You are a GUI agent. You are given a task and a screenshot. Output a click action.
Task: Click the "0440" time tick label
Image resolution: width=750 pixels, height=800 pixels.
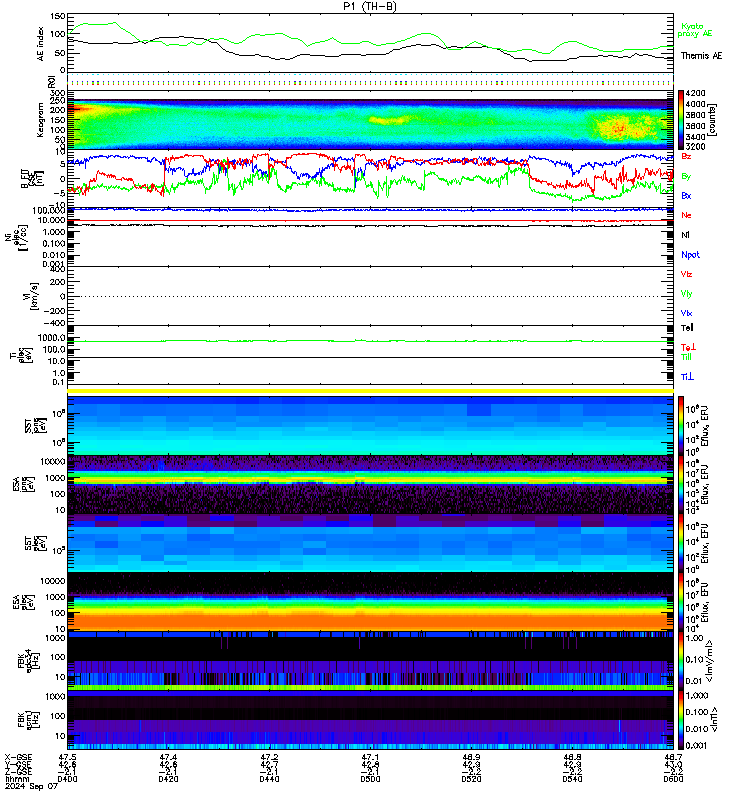tap(269, 779)
